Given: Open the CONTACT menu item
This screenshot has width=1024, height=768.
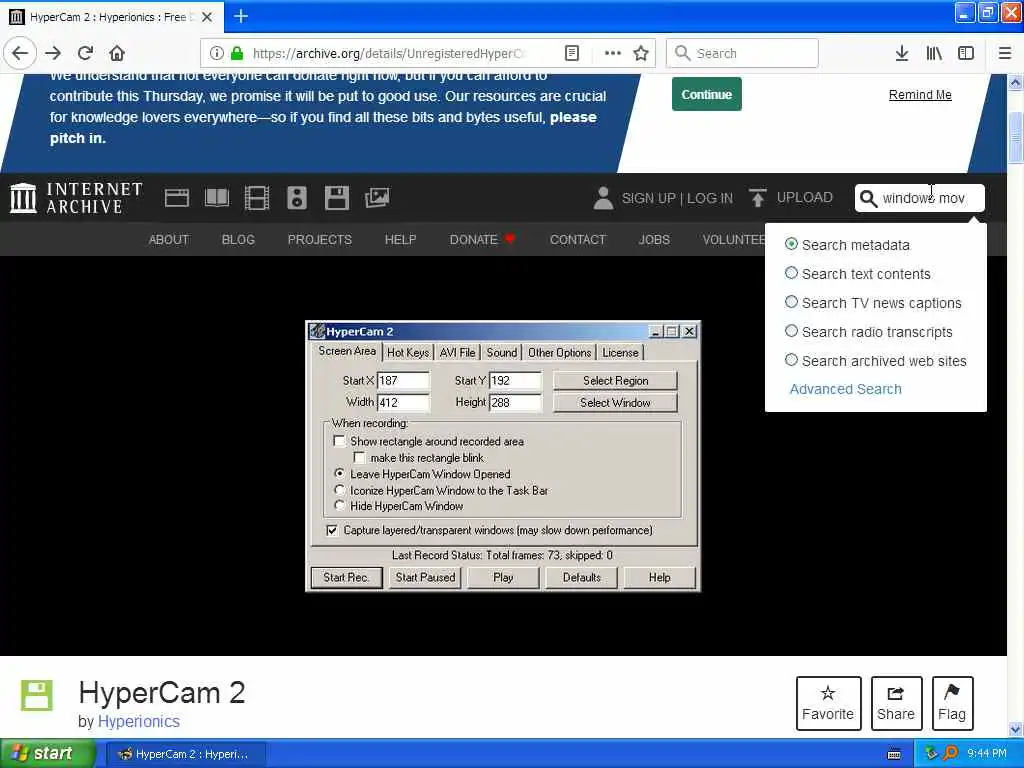Looking at the screenshot, I should point(577,240).
